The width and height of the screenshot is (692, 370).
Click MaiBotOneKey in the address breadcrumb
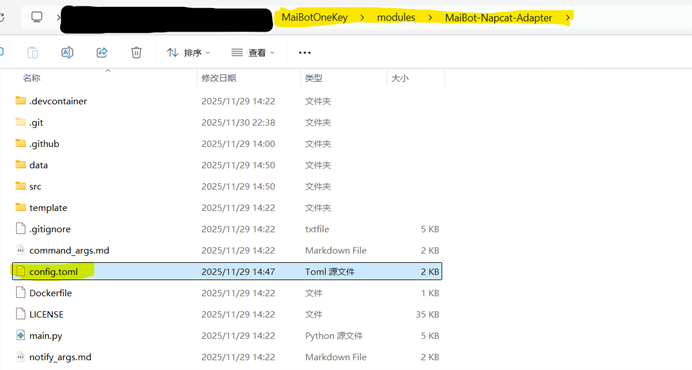tap(315, 17)
